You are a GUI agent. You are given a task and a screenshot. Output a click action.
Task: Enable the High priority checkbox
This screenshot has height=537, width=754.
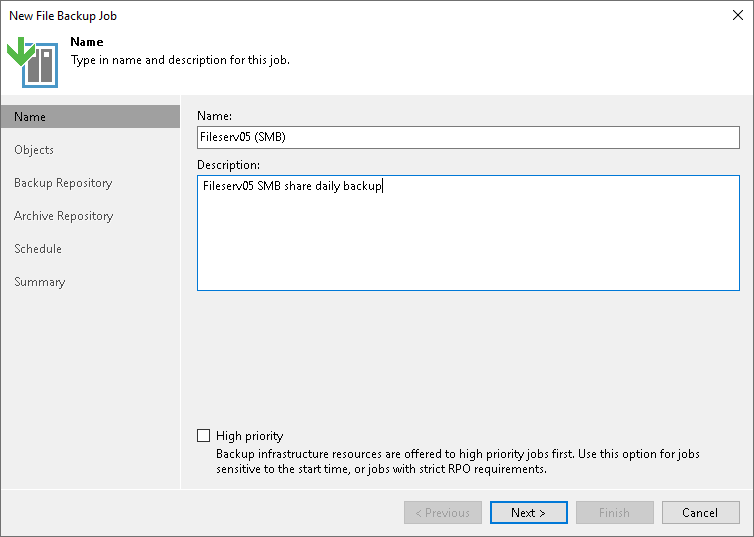tap(203, 436)
